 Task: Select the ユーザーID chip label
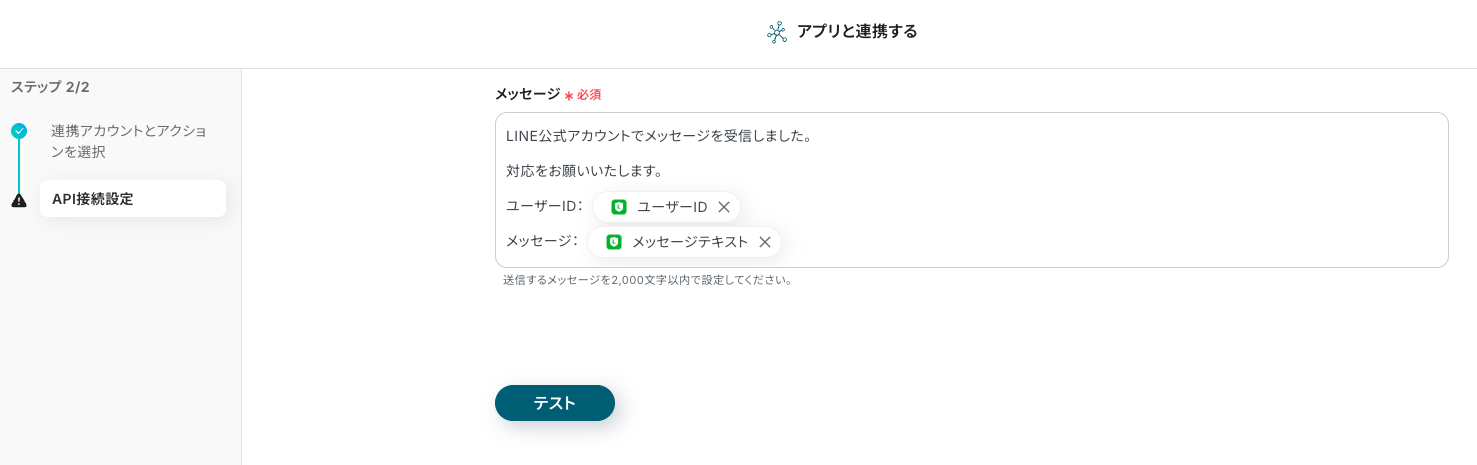tap(671, 207)
